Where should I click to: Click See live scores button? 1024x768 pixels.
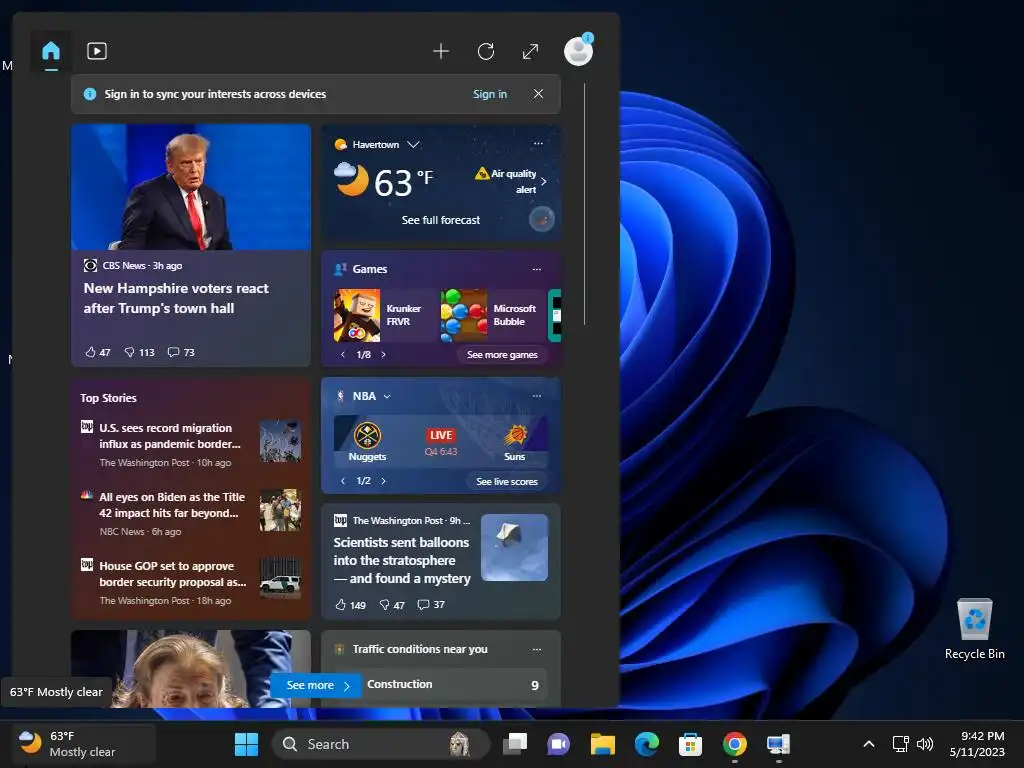click(x=507, y=481)
